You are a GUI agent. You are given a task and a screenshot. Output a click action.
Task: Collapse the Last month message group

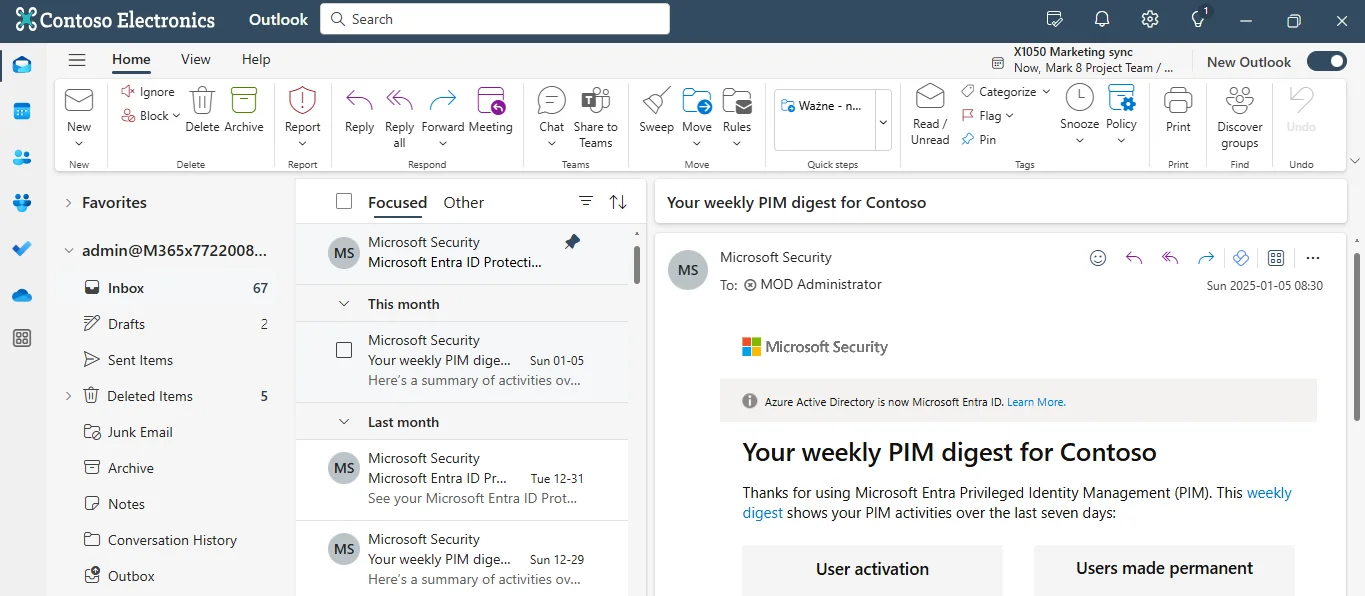(344, 422)
